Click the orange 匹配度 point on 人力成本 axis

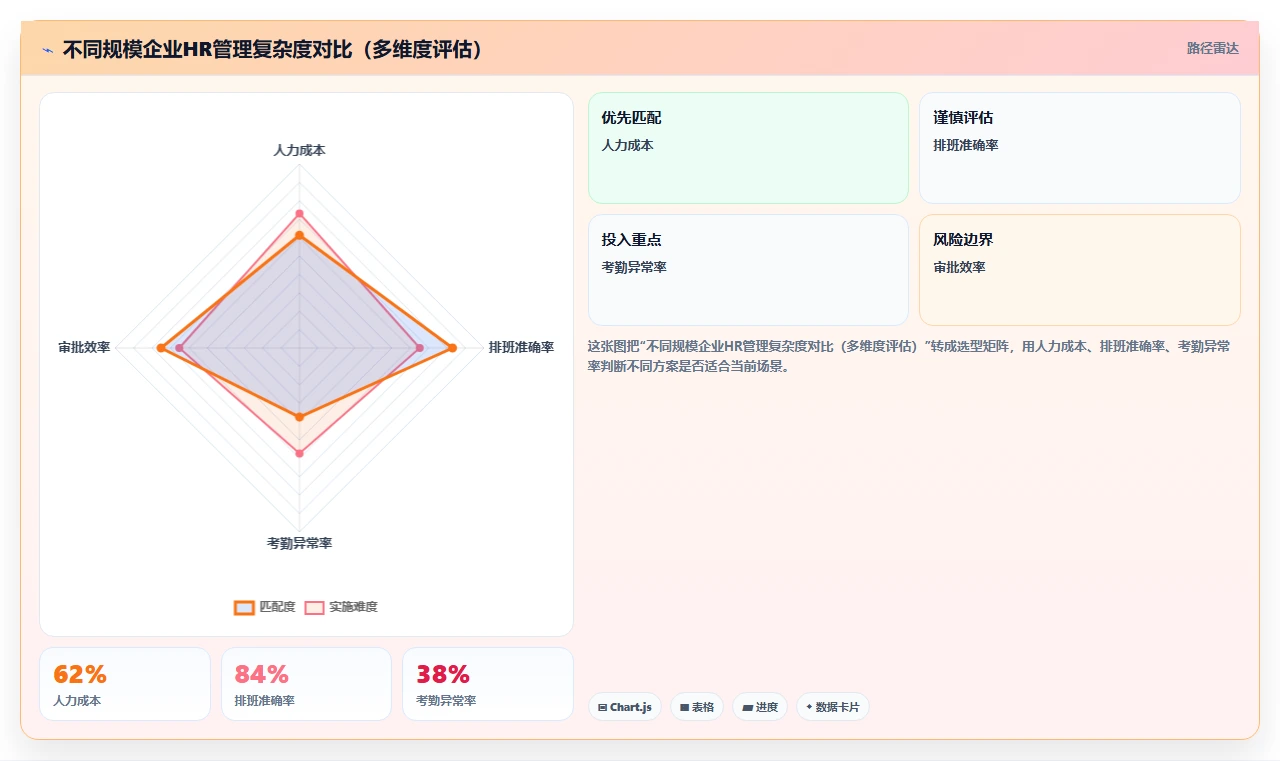[x=299, y=236]
